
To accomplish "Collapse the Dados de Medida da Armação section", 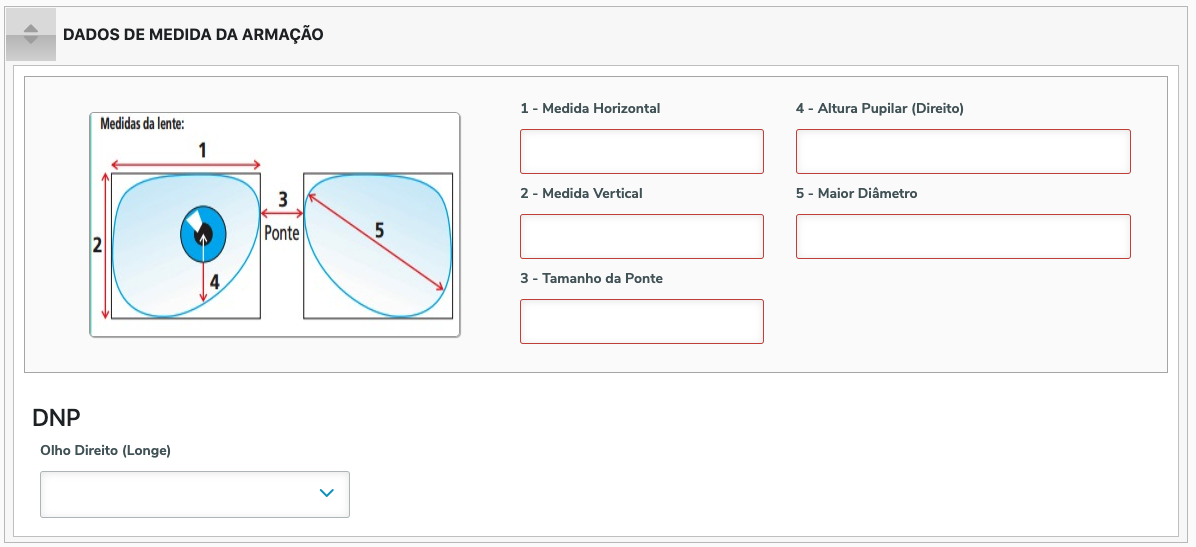I will [30, 35].
